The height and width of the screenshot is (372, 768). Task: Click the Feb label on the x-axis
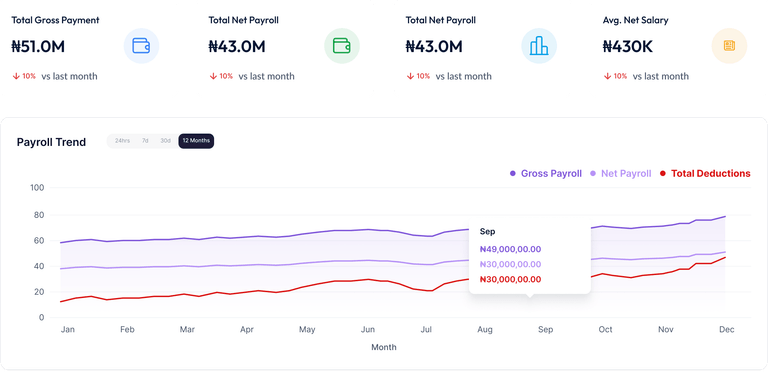[x=127, y=329]
